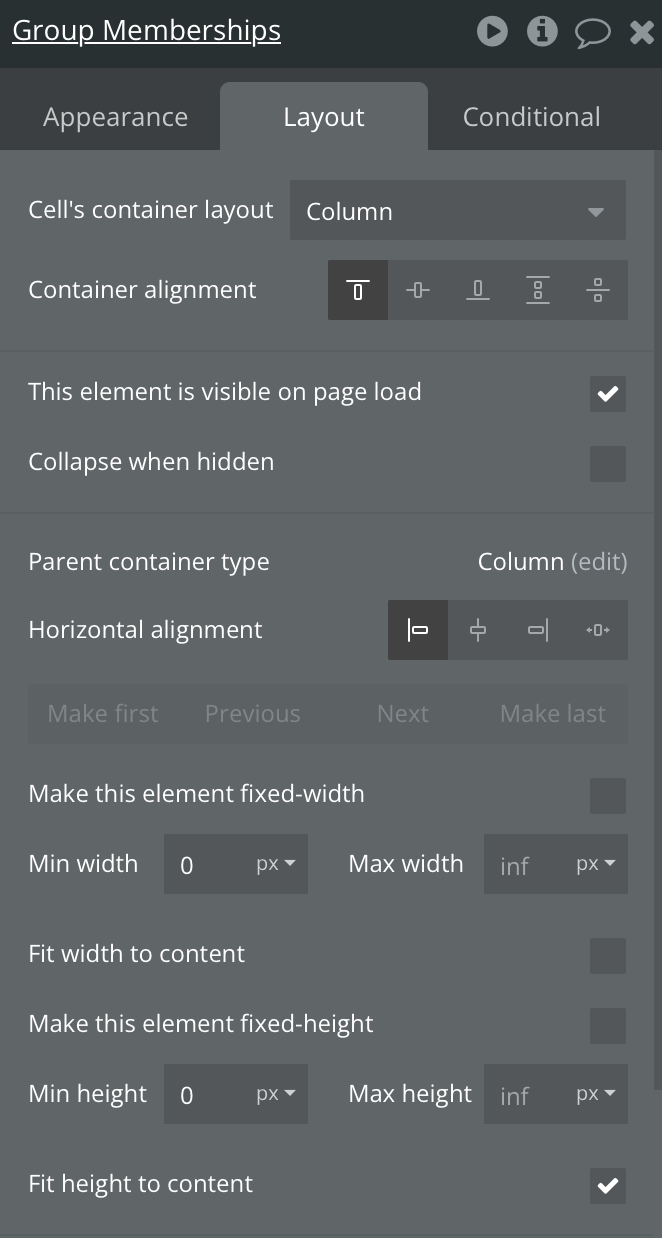662x1238 pixels.
Task: Select bottom container alignment icon
Action: (x=478, y=290)
